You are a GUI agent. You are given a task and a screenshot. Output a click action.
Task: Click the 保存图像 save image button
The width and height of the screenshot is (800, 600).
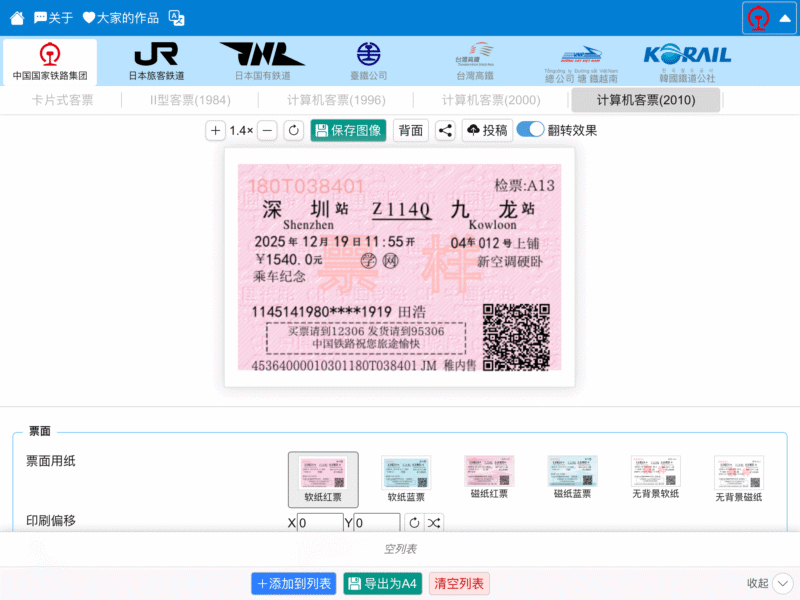click(x=348, y=130)
